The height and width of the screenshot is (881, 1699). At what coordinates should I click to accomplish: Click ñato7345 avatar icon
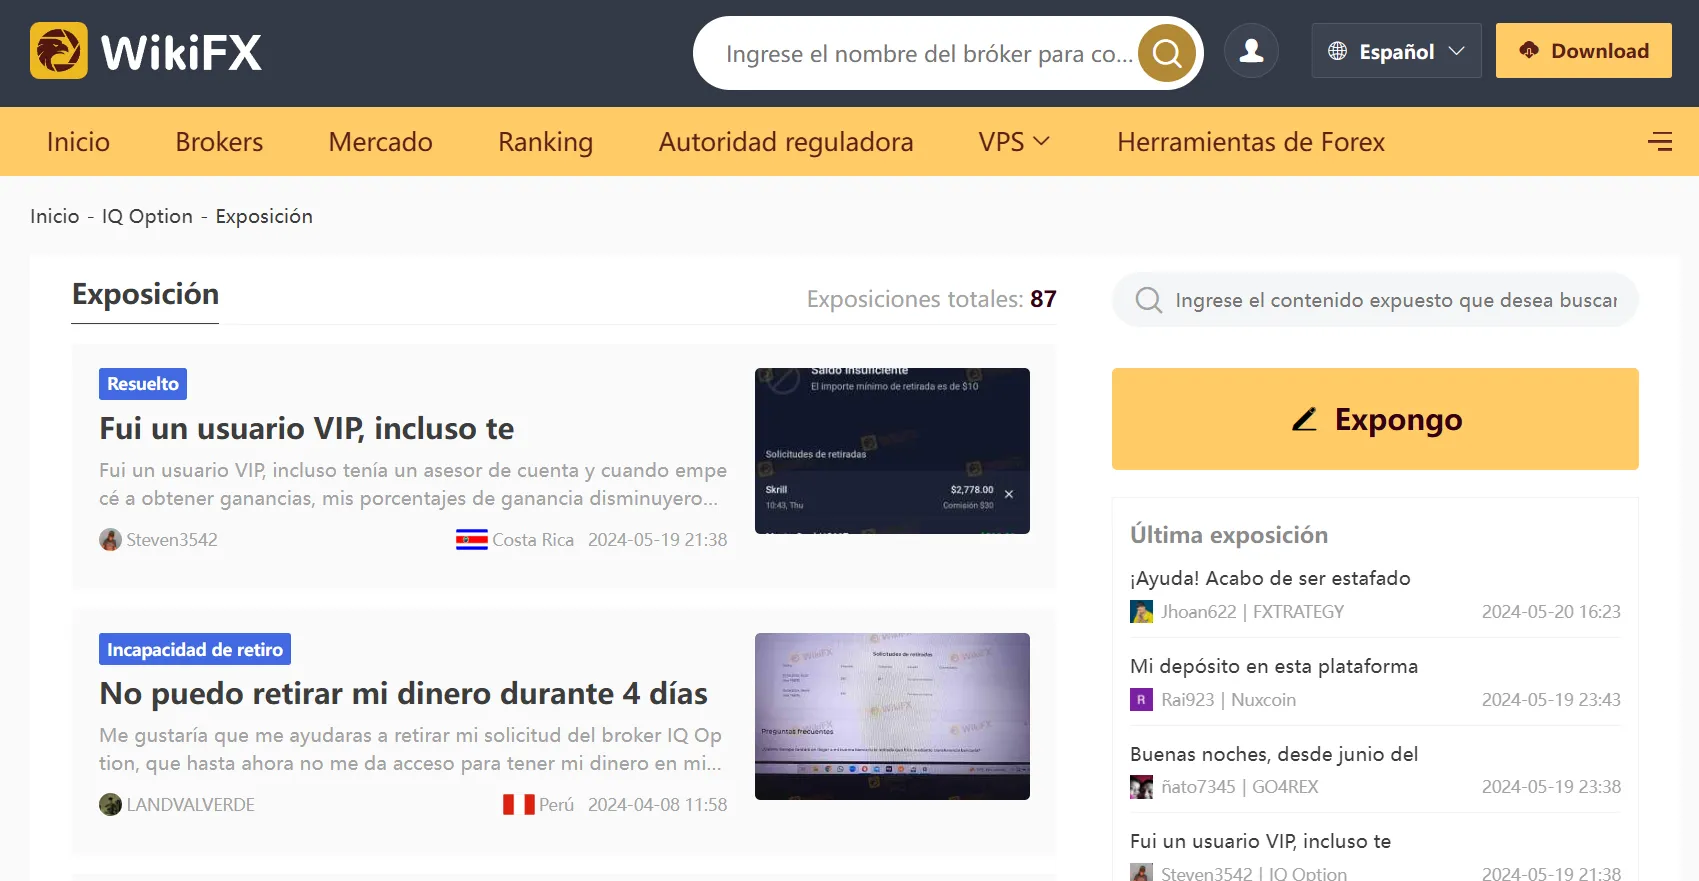click(1141, 787)
